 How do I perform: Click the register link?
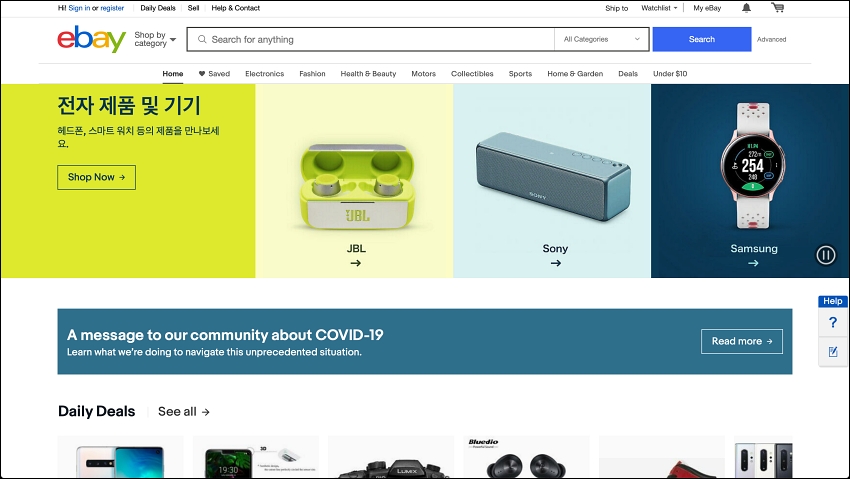pyautogui.click(x=112, y=8)
